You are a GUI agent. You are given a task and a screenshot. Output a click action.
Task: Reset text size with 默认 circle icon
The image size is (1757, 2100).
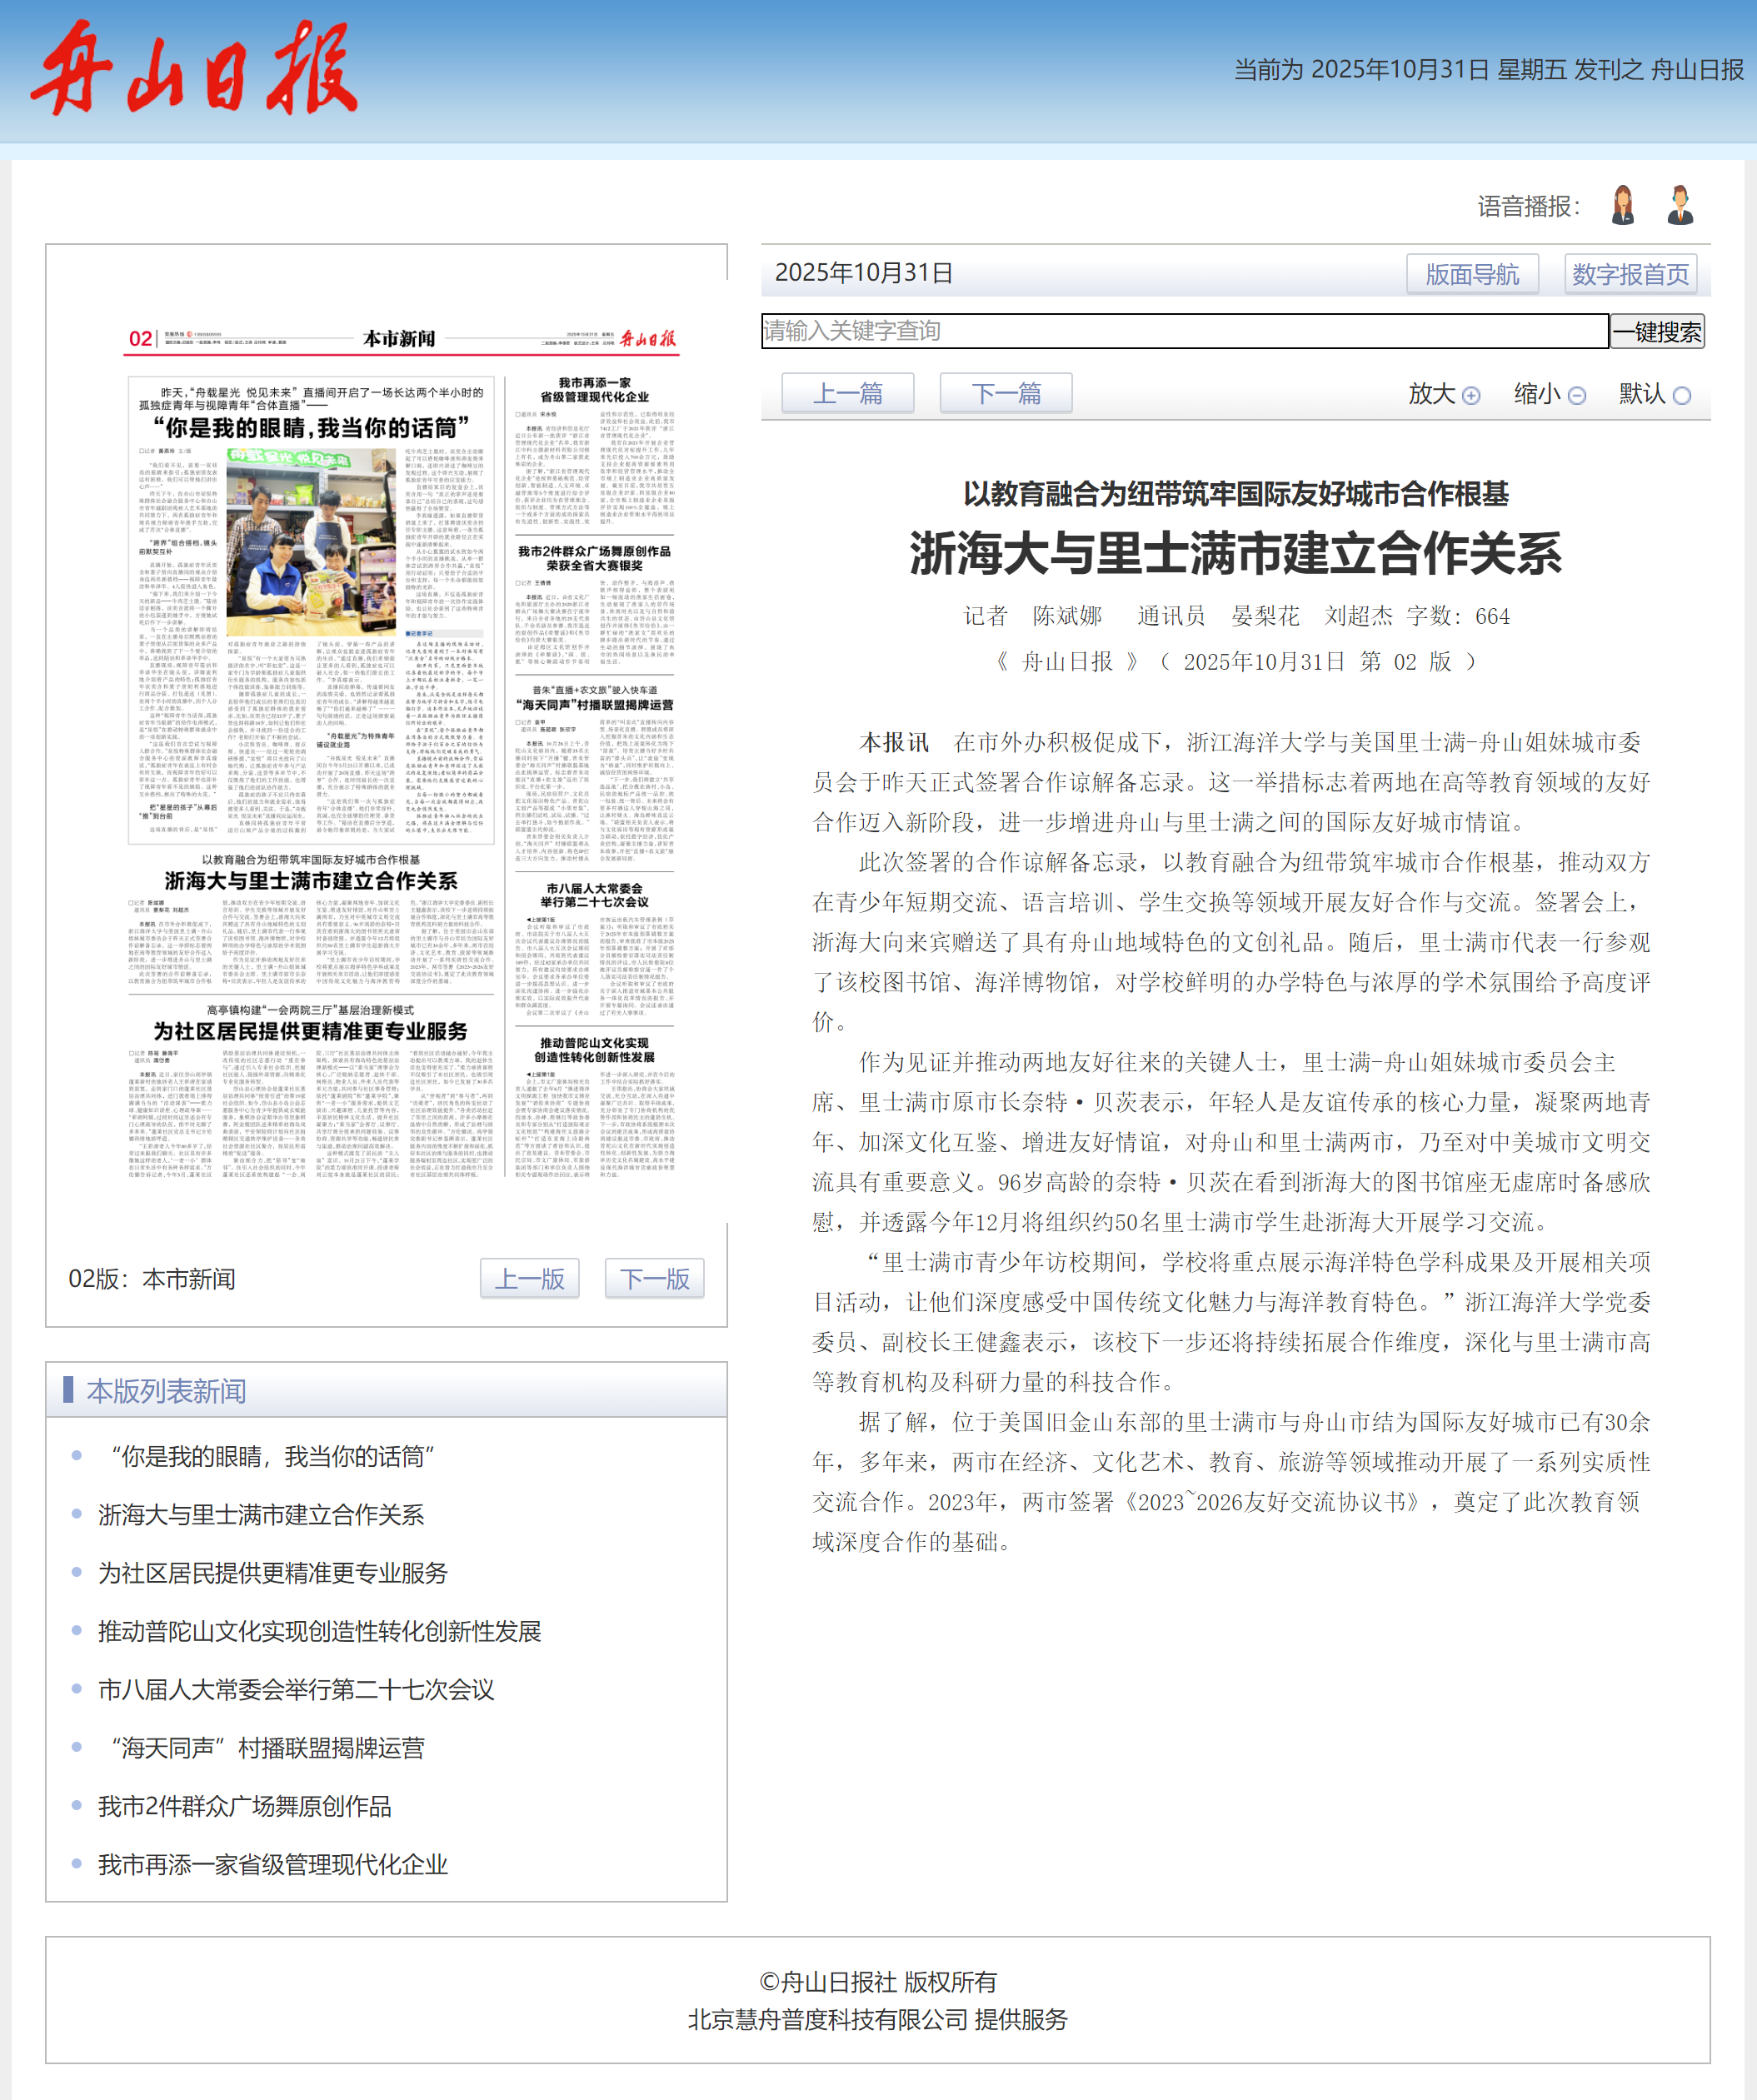point(1682,395)
